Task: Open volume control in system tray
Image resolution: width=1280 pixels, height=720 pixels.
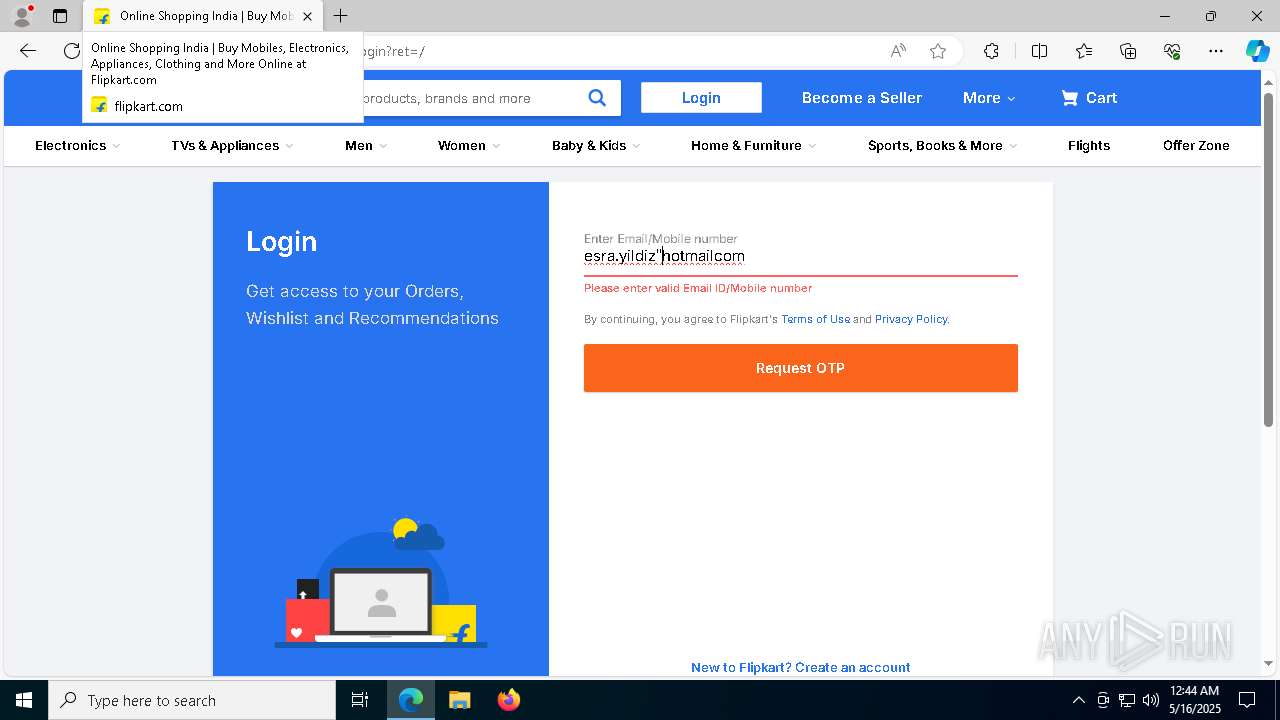Action: (x=1151, y=700)
